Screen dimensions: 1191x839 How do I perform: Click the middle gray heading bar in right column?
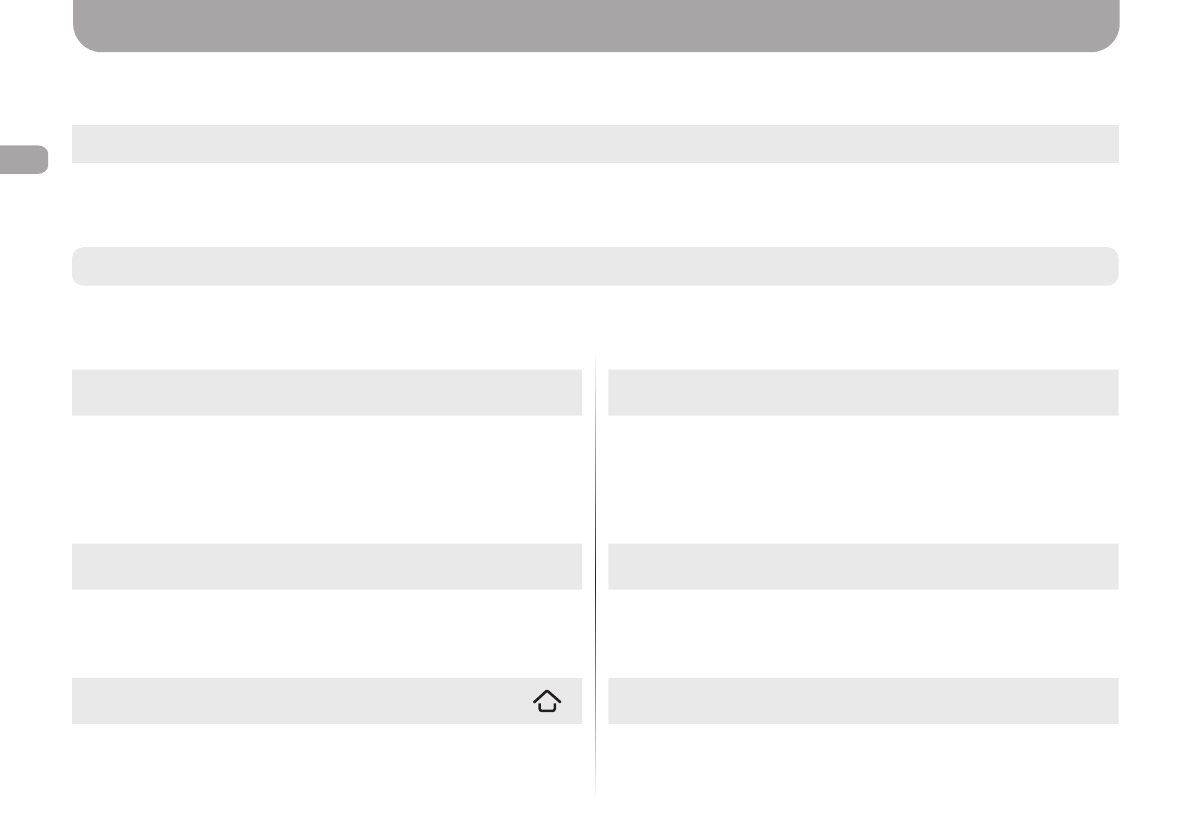tap(862, 566)
